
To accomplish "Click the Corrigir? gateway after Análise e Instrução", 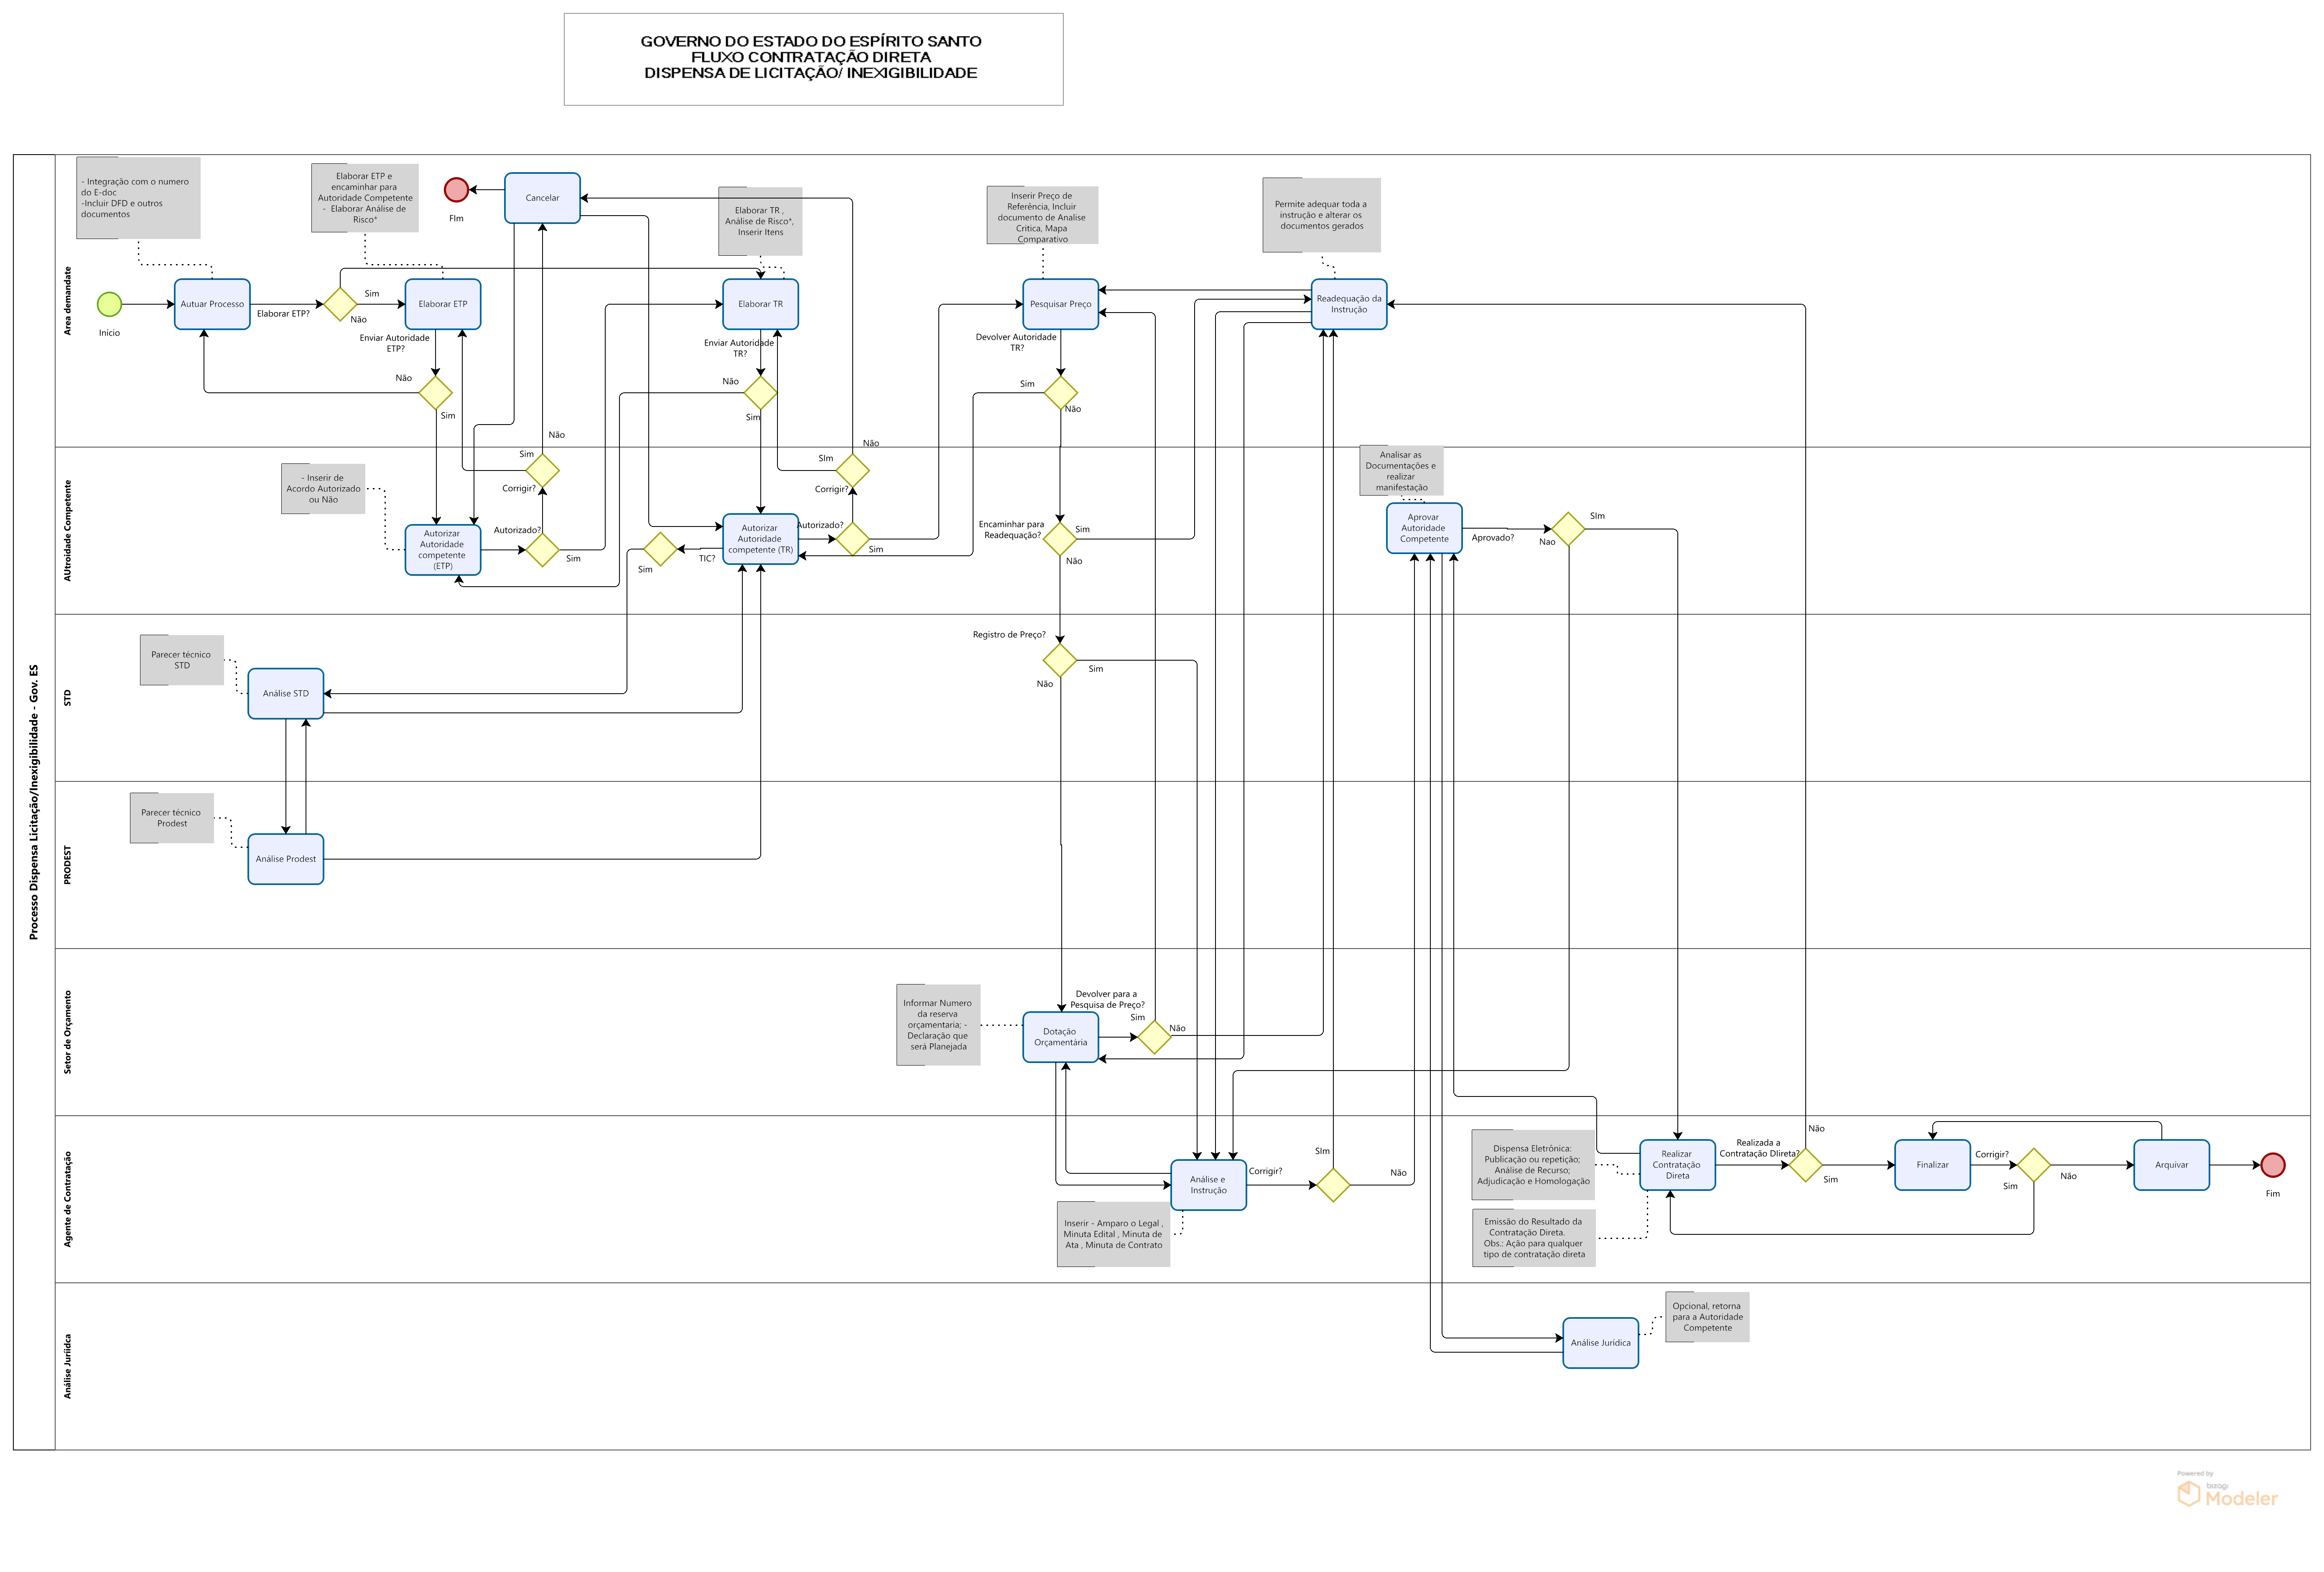I will click(1333, 1185).
